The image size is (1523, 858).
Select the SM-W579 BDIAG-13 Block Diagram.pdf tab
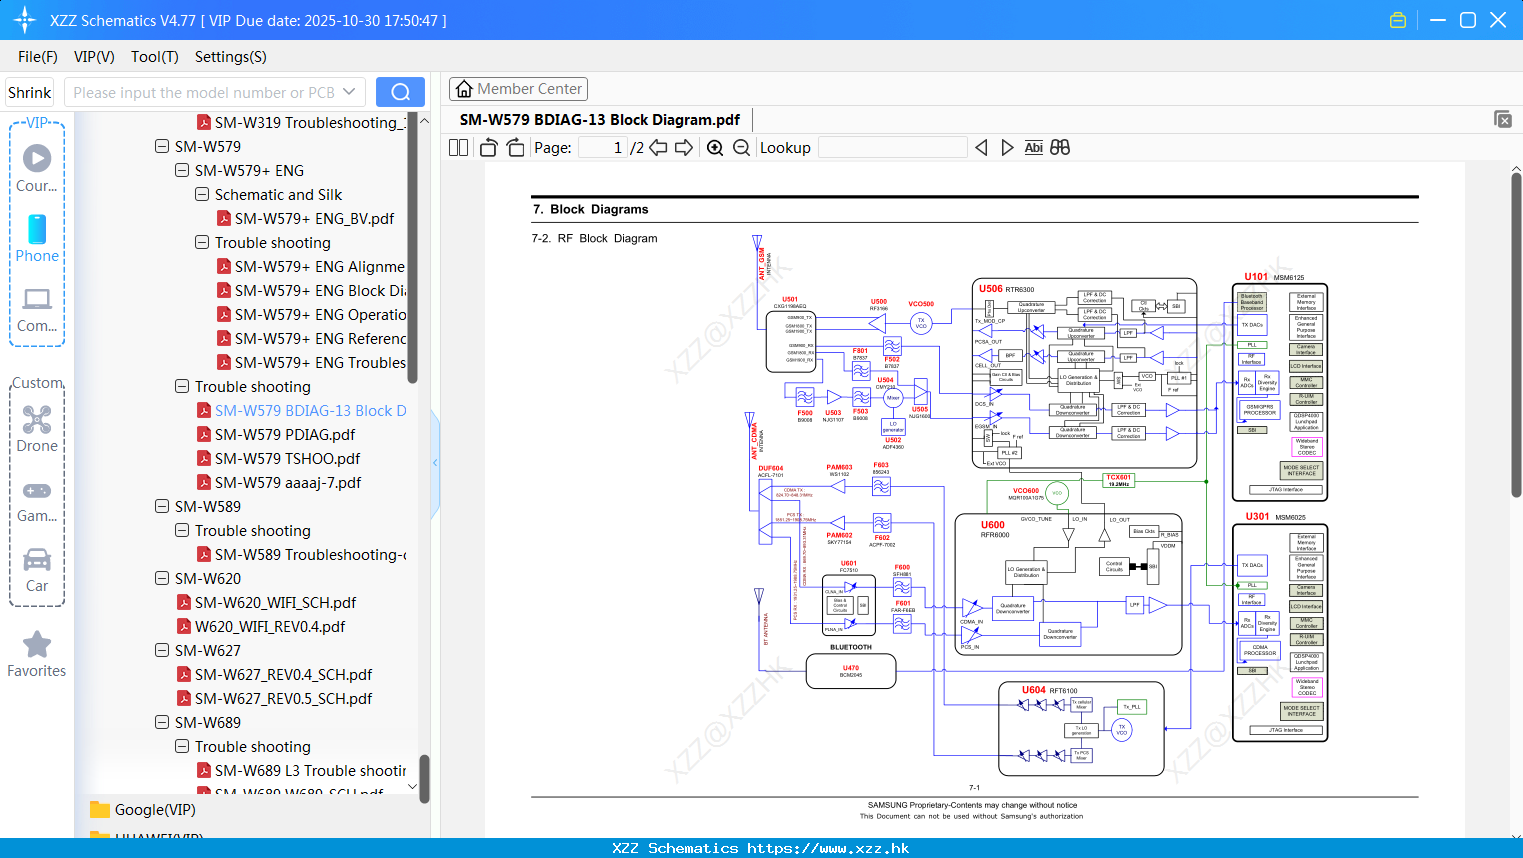(x=599, y=119)
